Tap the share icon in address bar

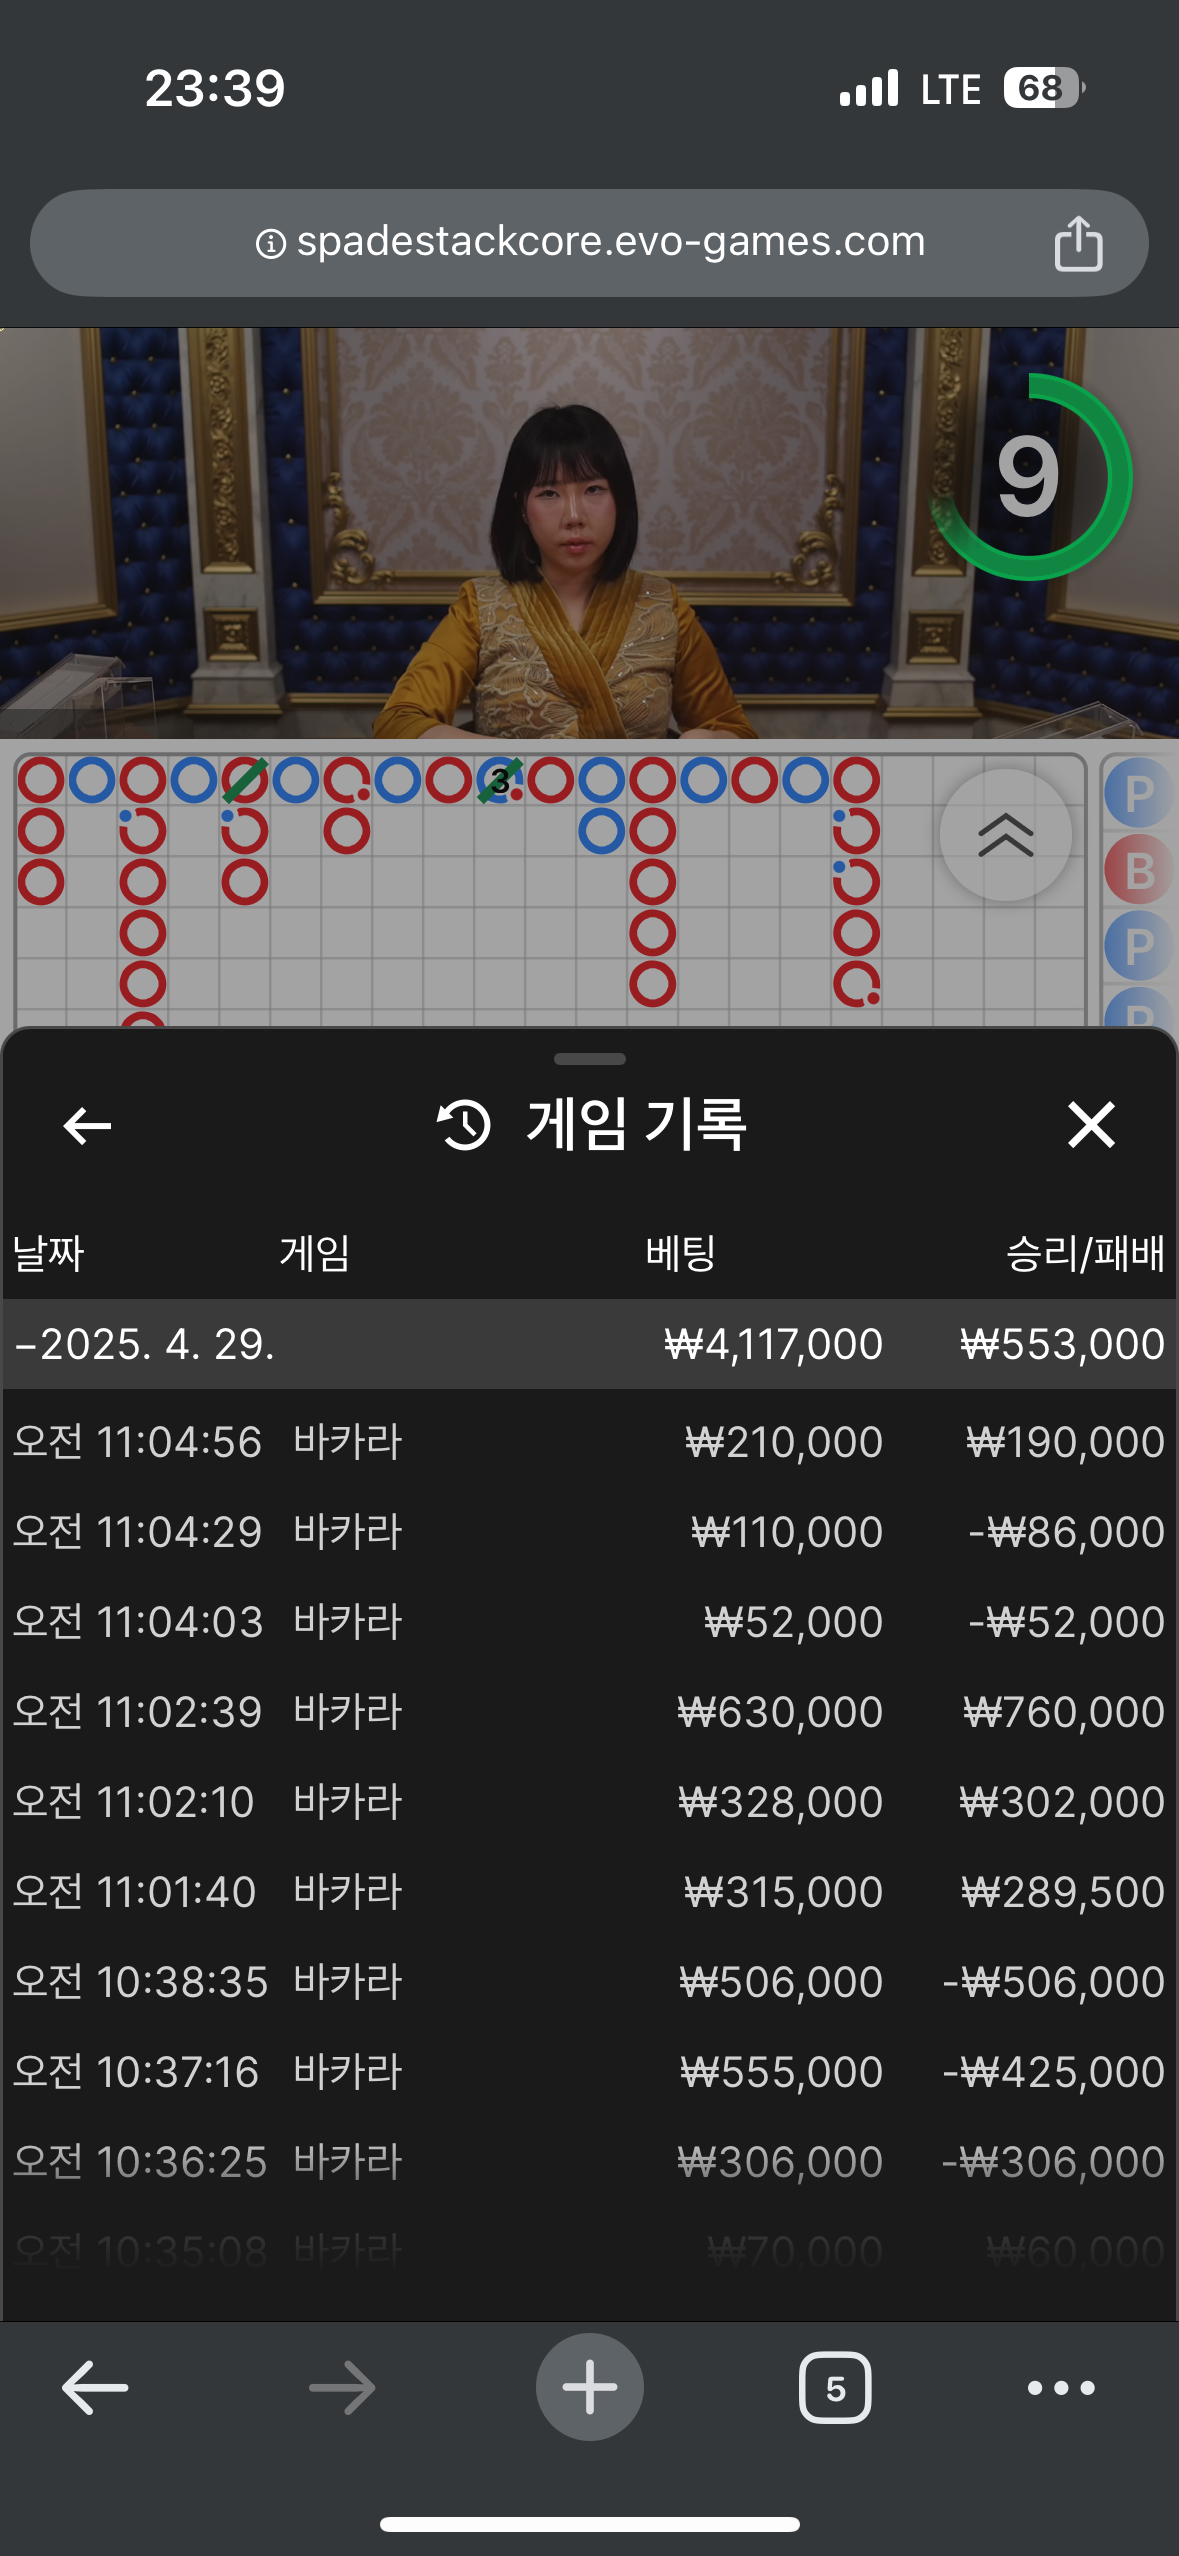click(x=1078, y=243)
